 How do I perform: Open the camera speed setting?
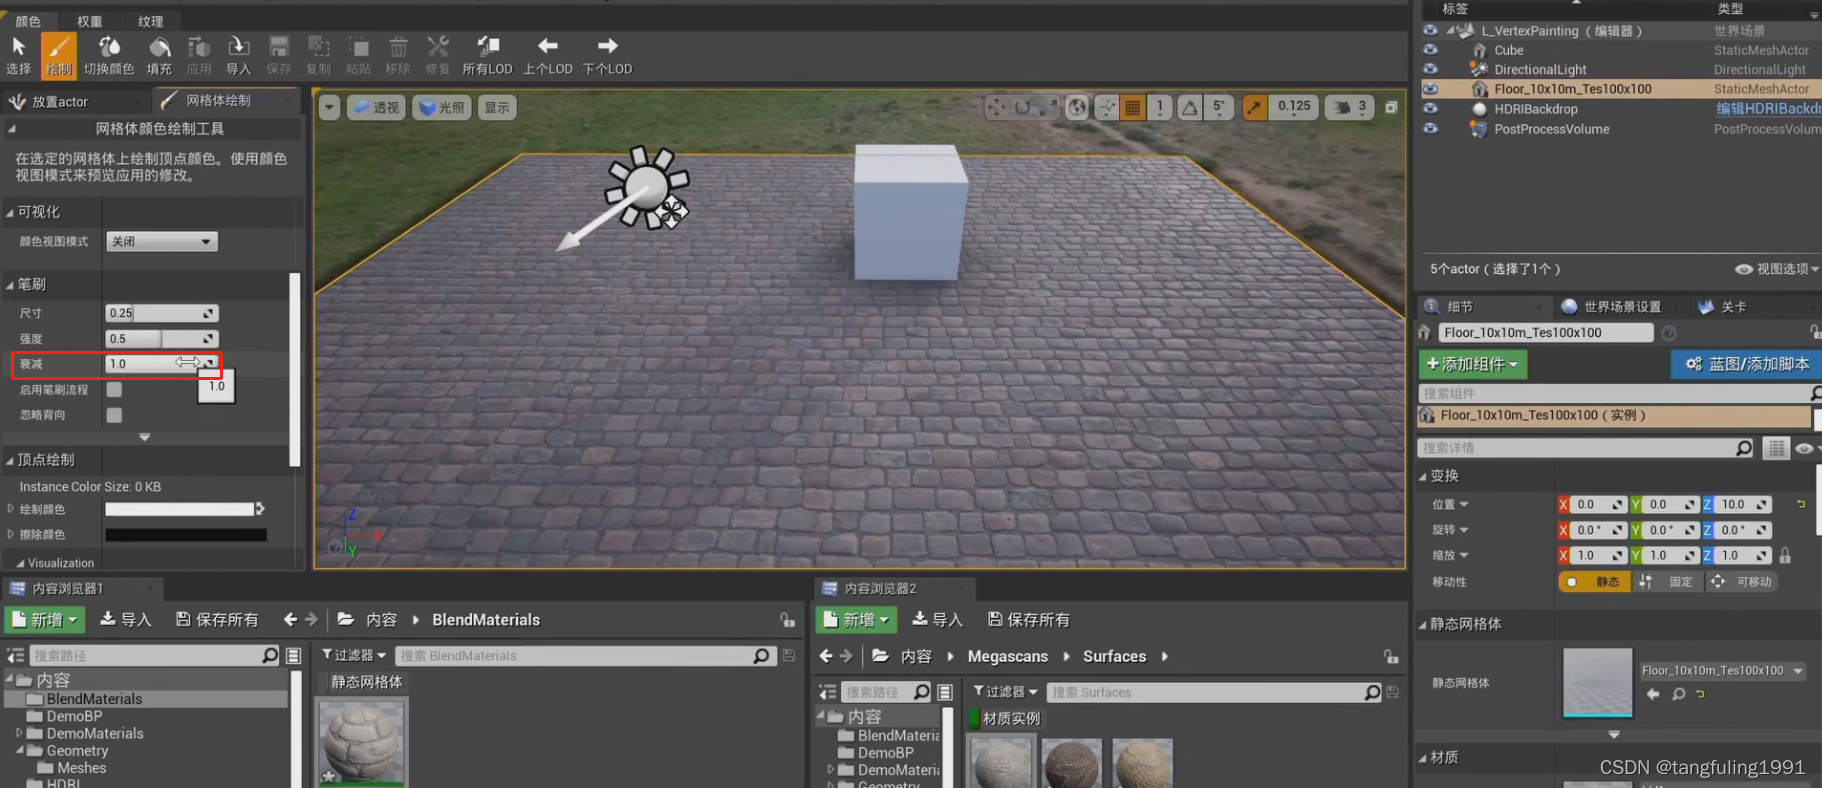click(1350, 107)
